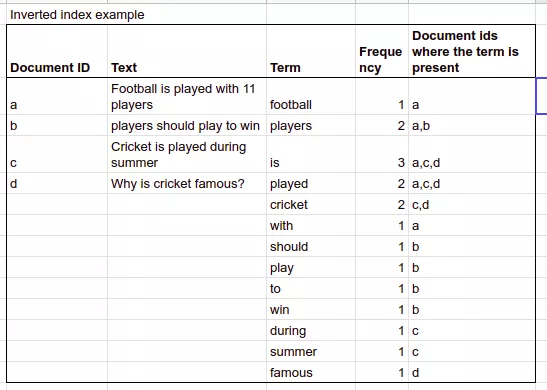Select the 'Frequency' header cell
Viewport: 547px width, 390px height.
coord(382,51)
